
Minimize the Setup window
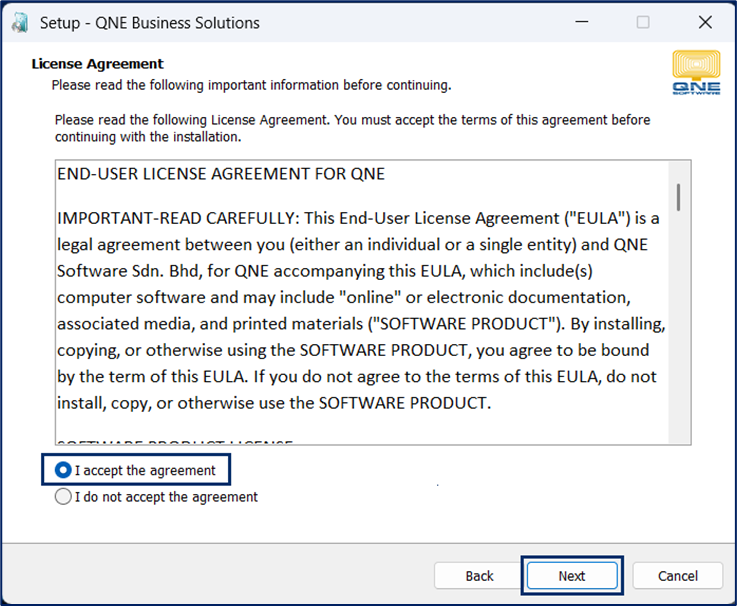pyautogui.click(x=582, y=22)
